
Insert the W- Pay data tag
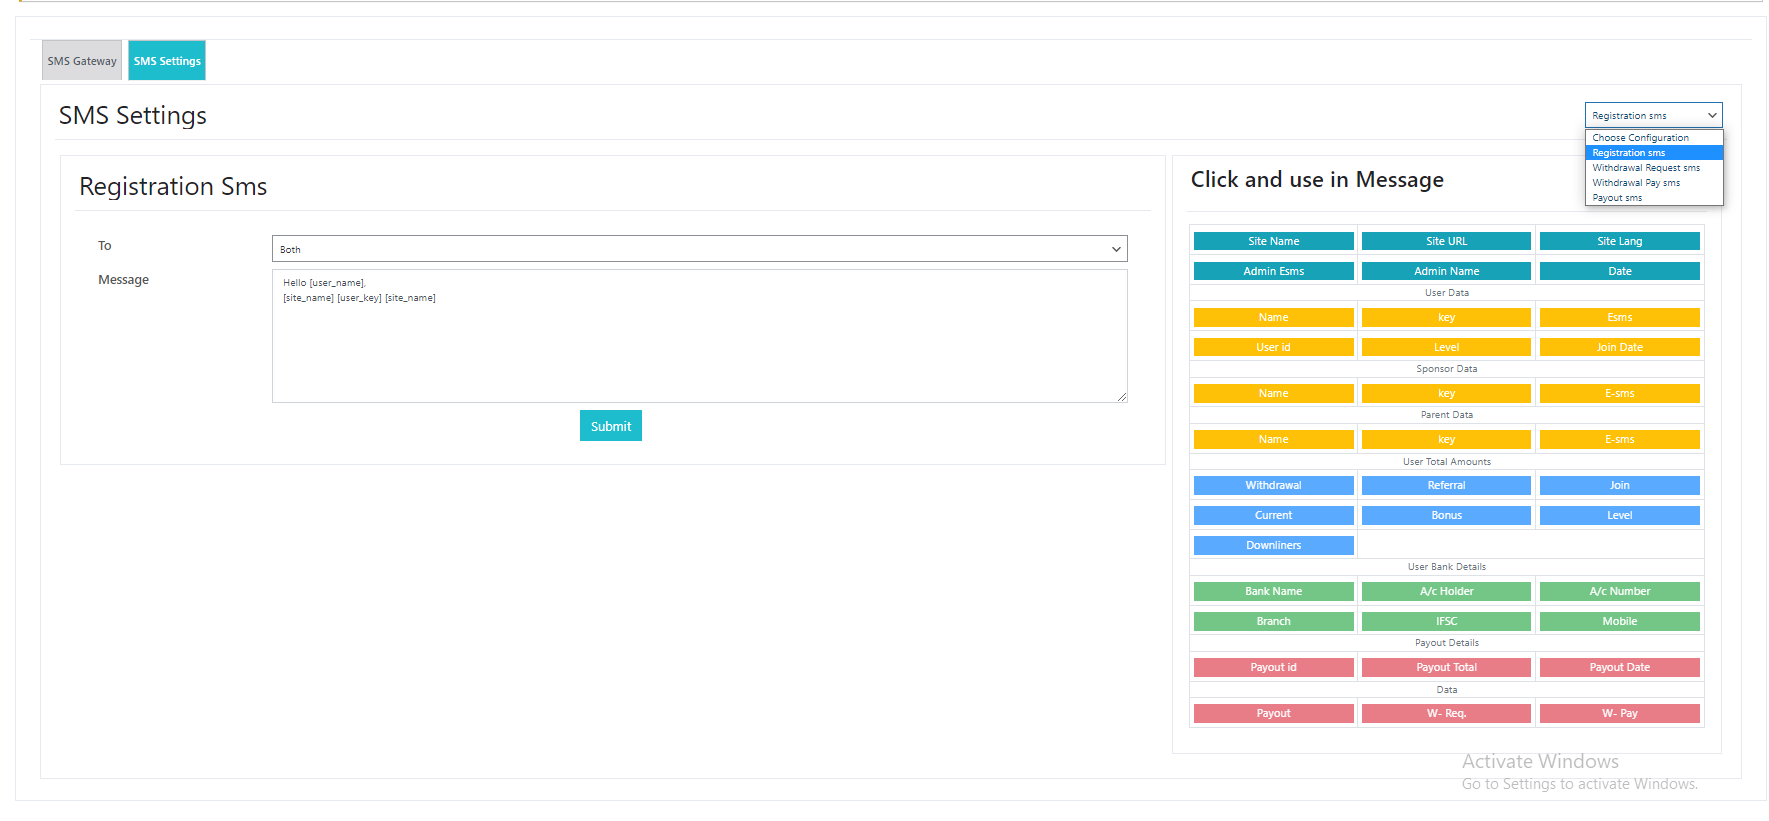[x=1619, y=713]
